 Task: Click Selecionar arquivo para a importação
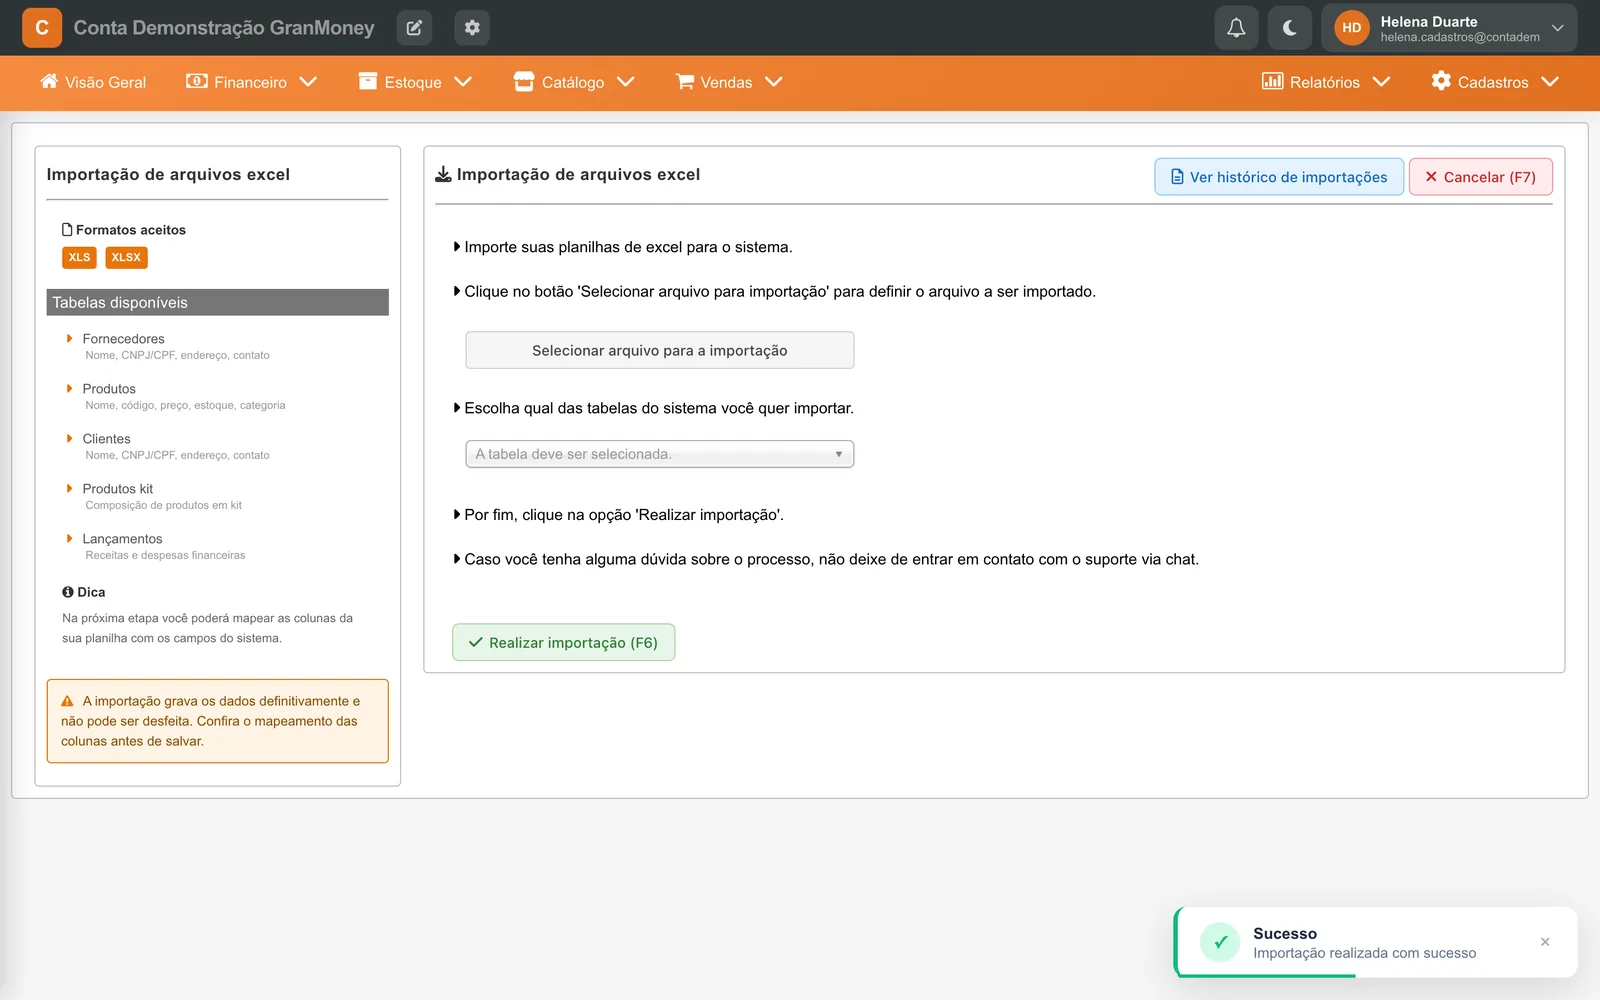[x=660, y=350]
